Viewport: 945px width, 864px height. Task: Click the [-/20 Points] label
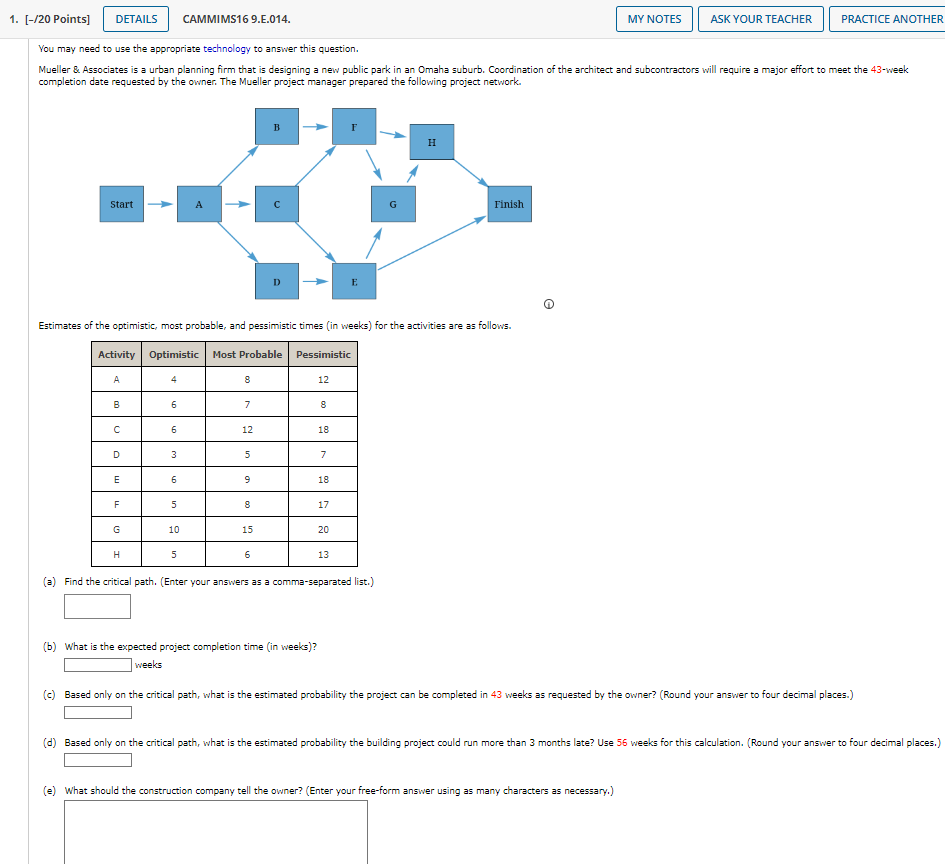tap(57, 19)
